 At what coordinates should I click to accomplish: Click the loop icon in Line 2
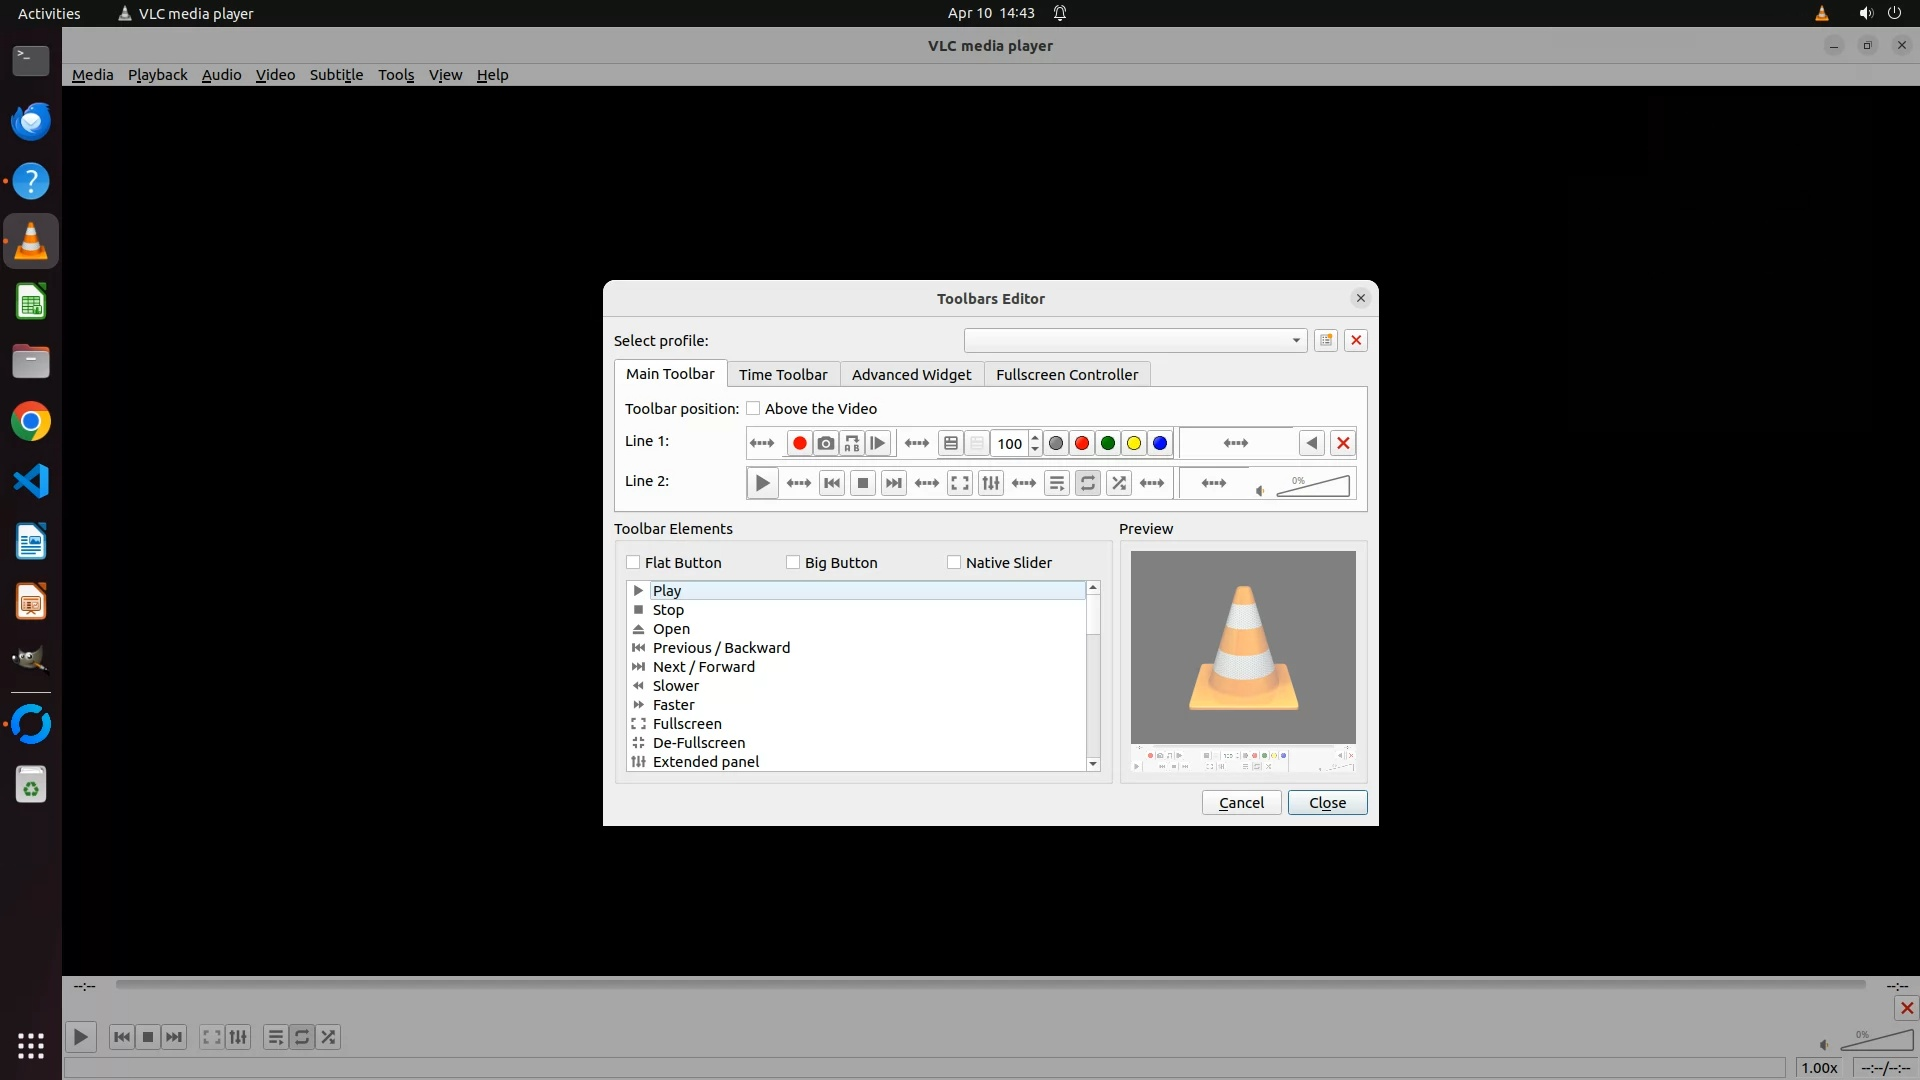click(1088, 483)
